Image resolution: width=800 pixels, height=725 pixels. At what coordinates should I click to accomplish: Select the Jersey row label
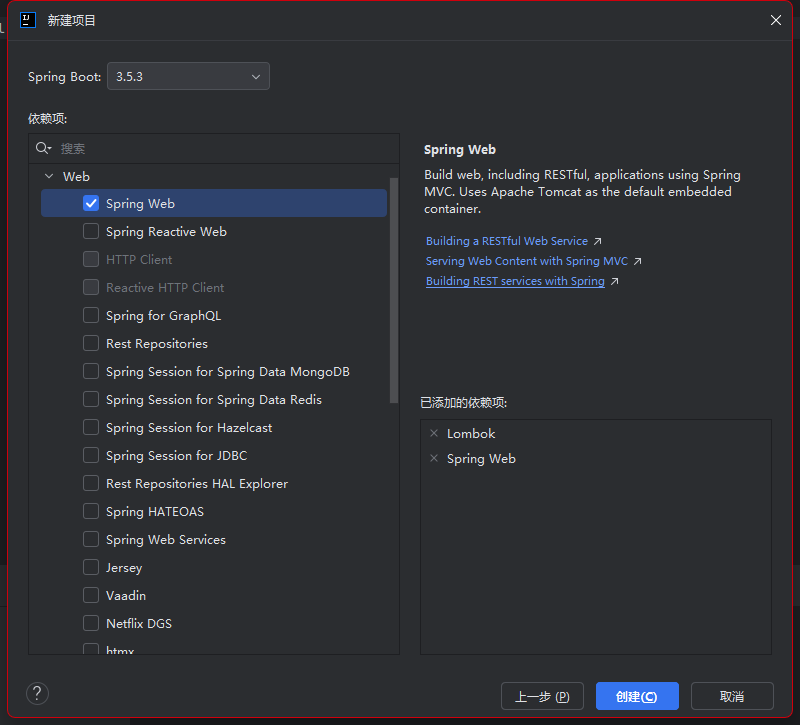[124, 567]
